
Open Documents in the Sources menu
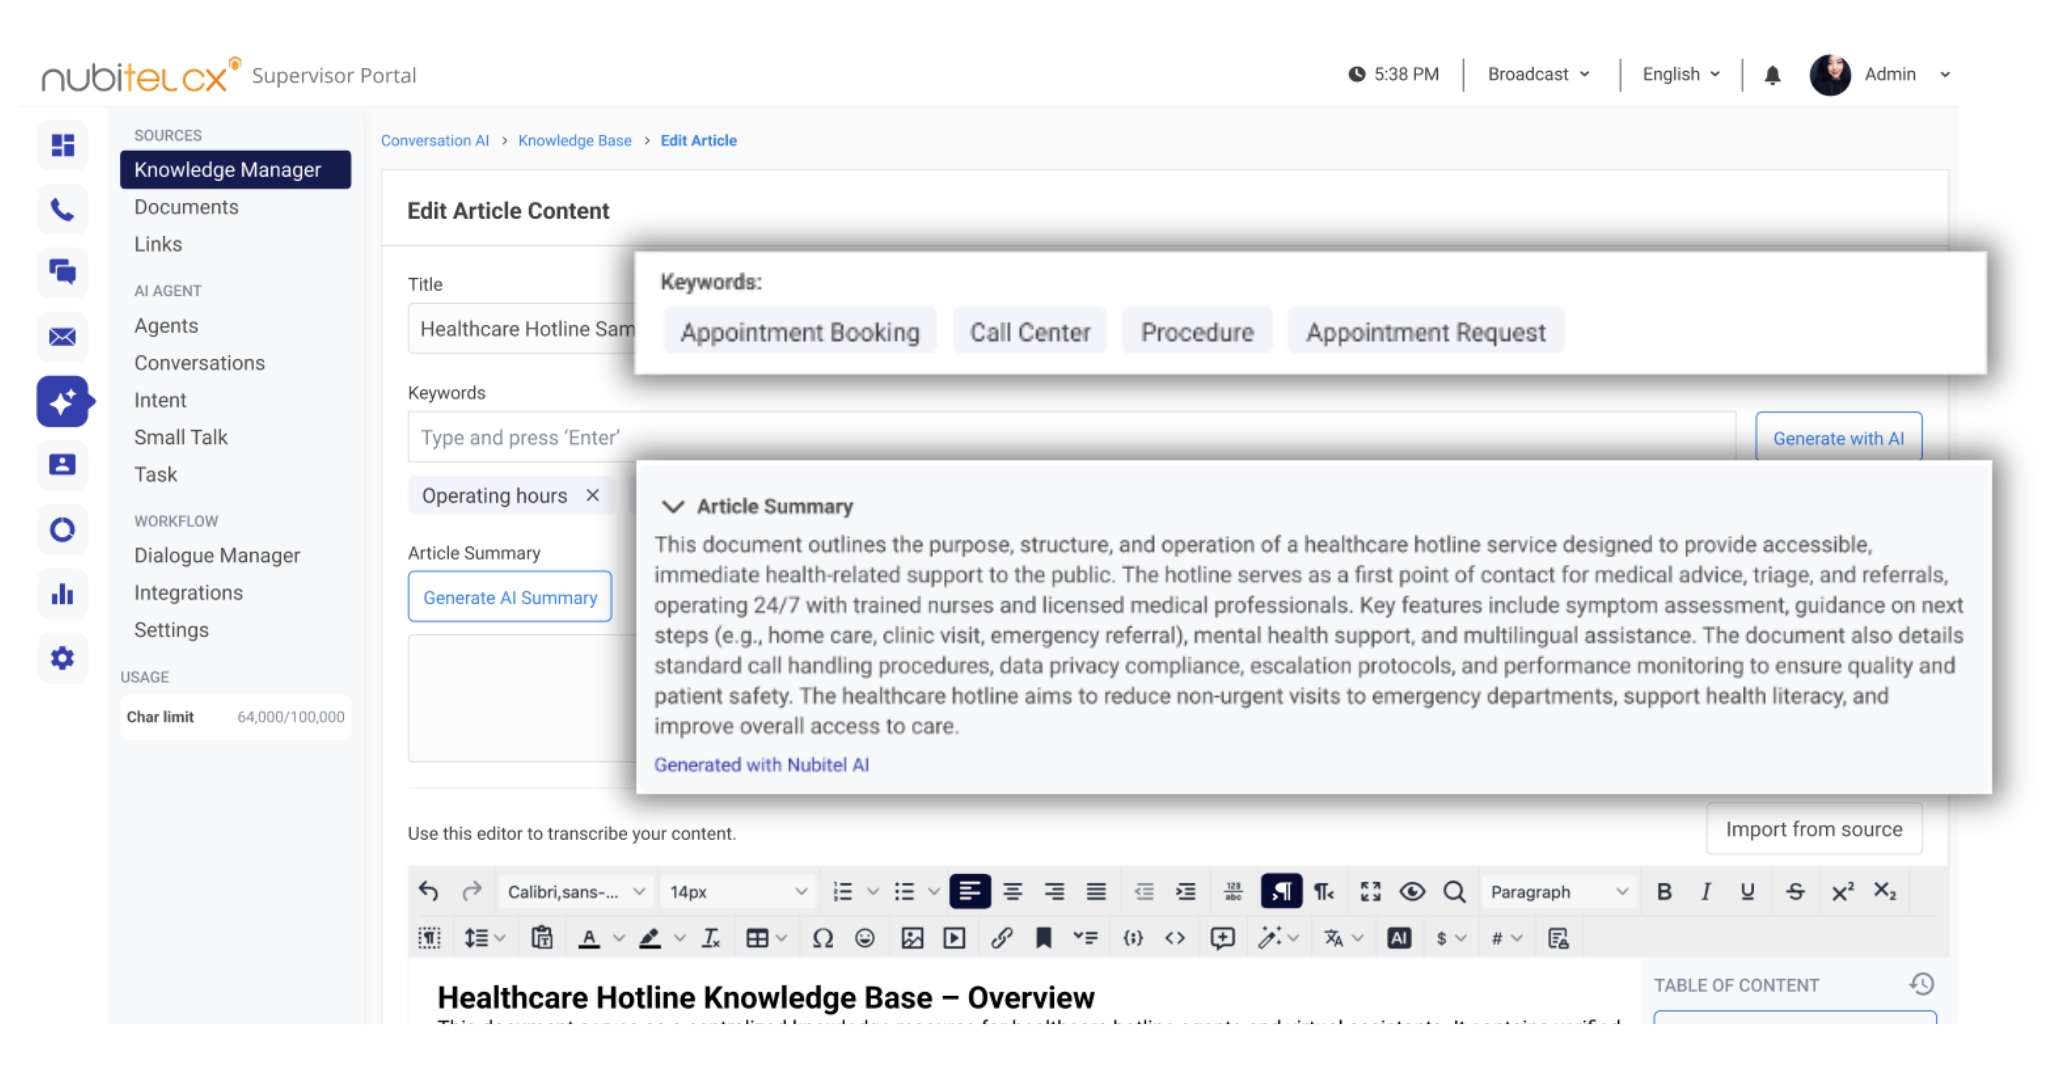tap(186, 207)
